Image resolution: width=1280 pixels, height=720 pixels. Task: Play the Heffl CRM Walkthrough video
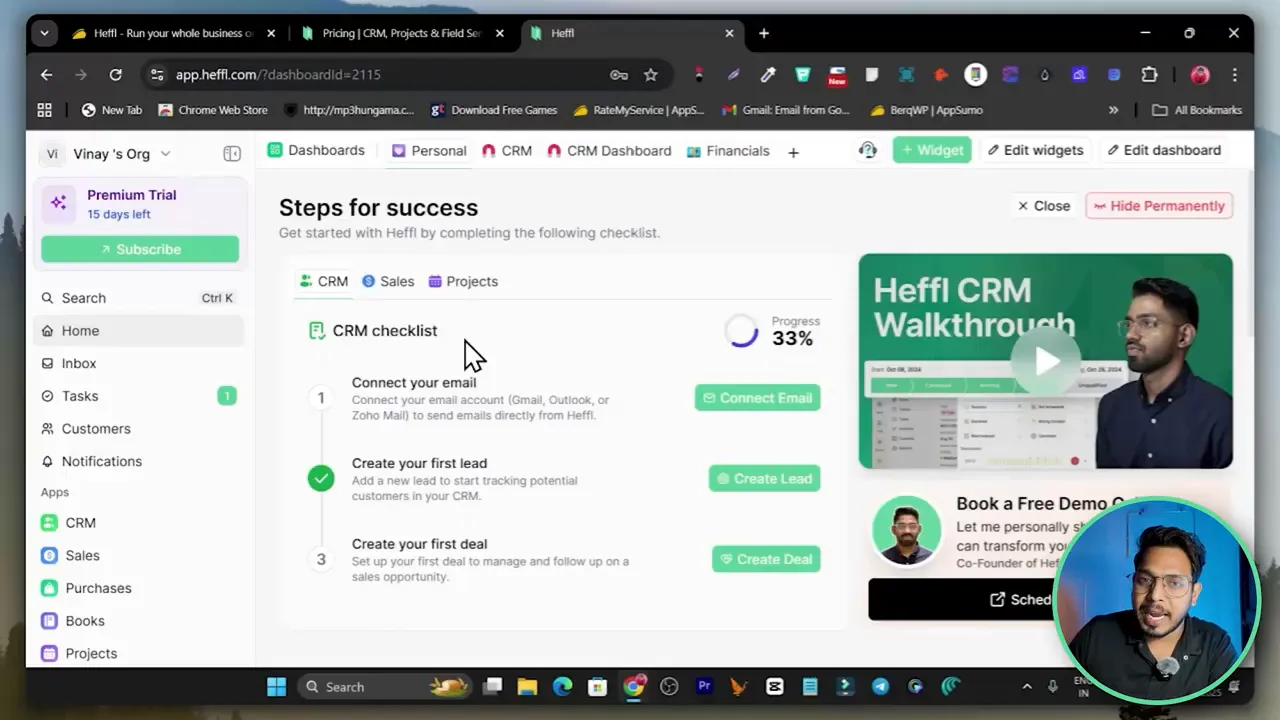(x=1044, y=361)
